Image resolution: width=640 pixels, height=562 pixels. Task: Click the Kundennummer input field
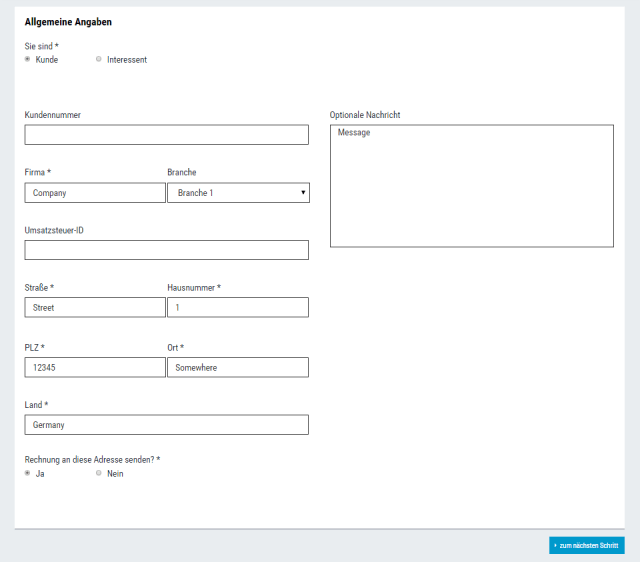[166, 135]
